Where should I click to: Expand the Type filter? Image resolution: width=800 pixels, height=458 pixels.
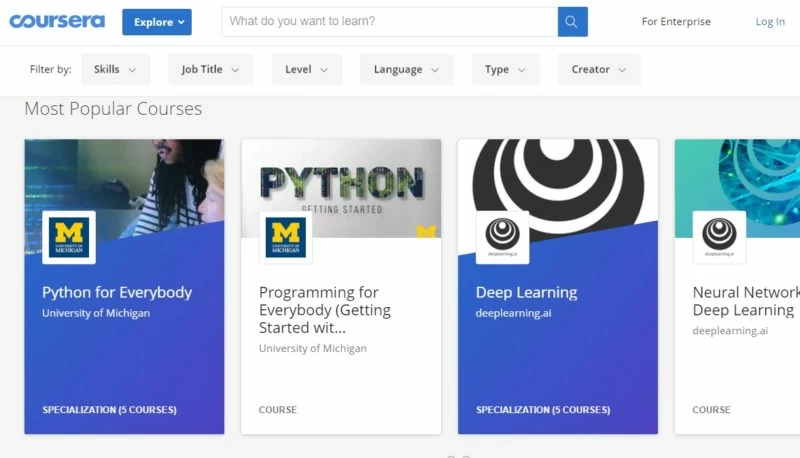click(x=505, y=70)
